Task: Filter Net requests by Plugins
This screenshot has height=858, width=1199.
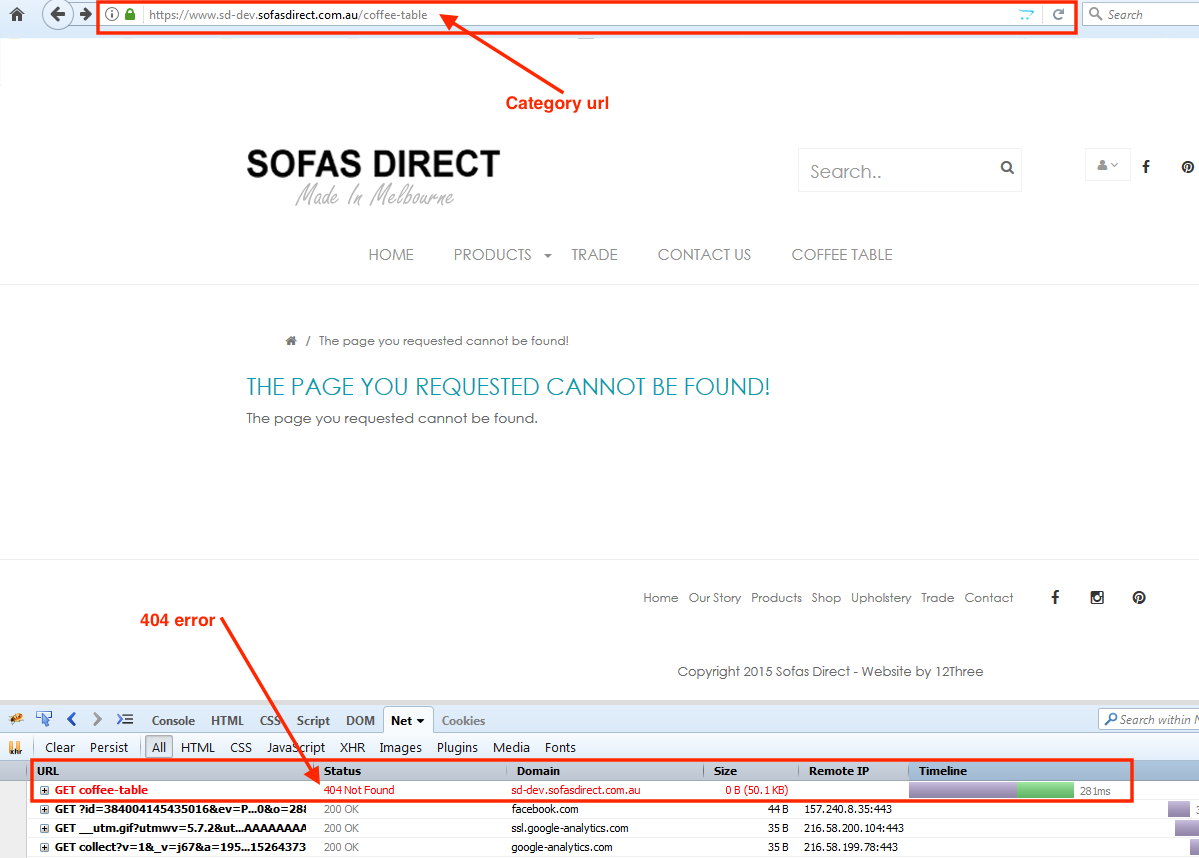Action: pos(457,747)
